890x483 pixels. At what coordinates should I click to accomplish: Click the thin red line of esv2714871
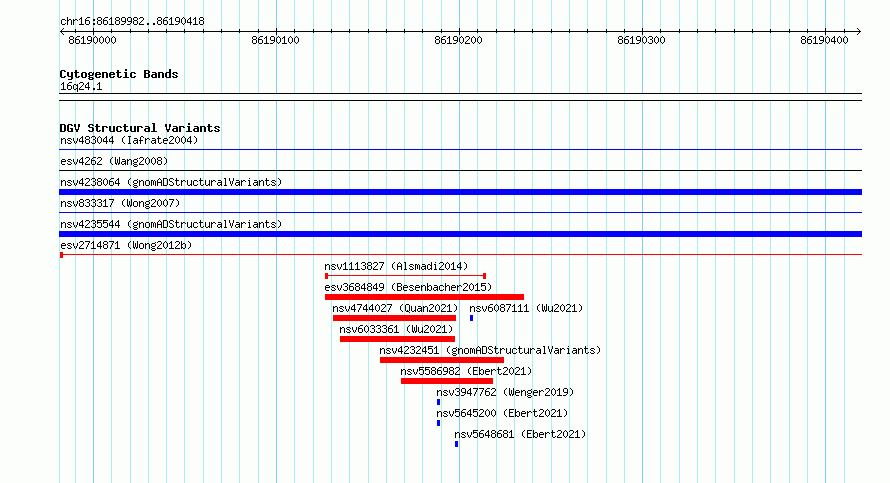tap(460, 255)
